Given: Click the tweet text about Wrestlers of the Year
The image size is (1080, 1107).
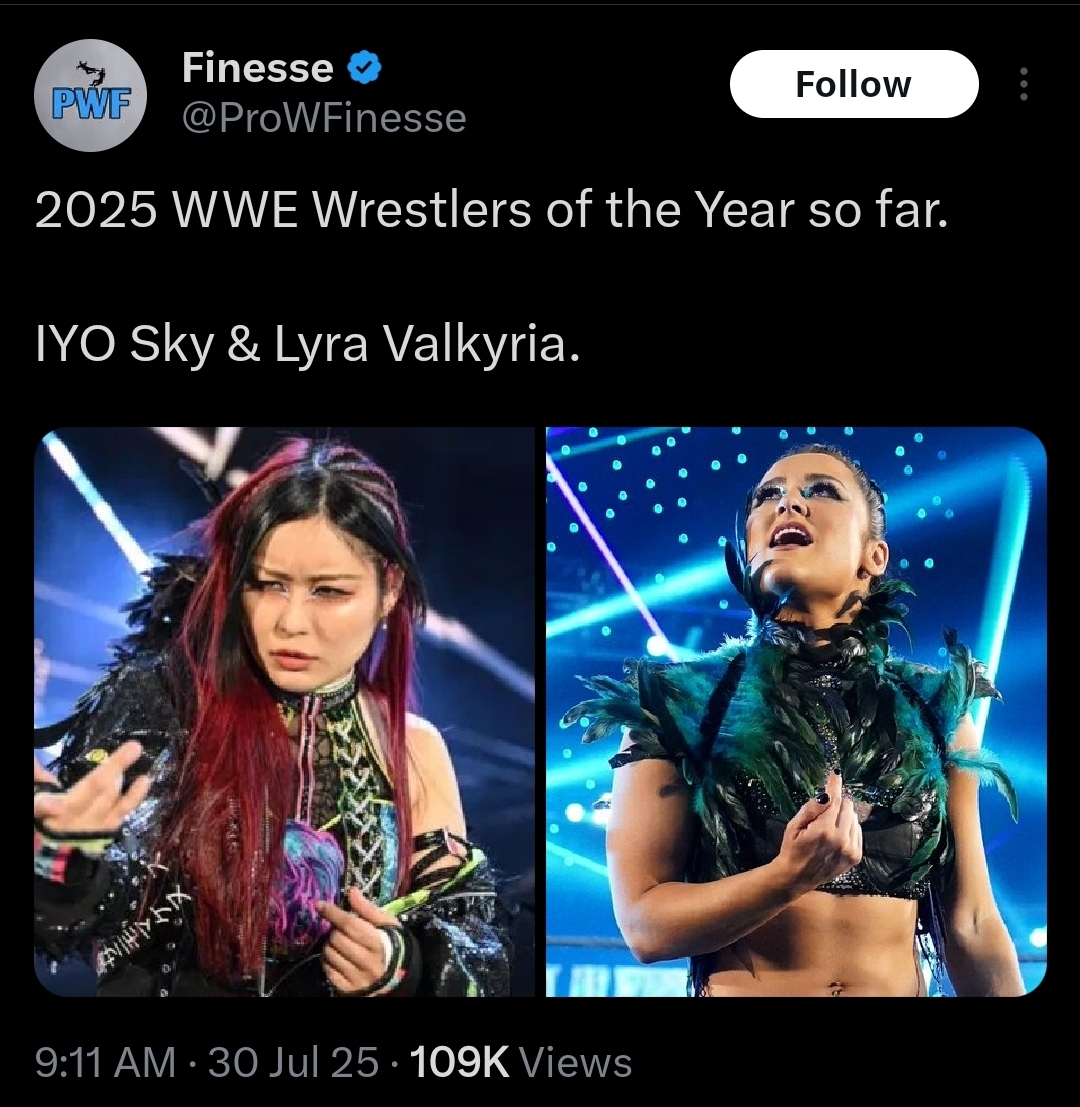Looking at the screenshot, I should pos(491,210).
